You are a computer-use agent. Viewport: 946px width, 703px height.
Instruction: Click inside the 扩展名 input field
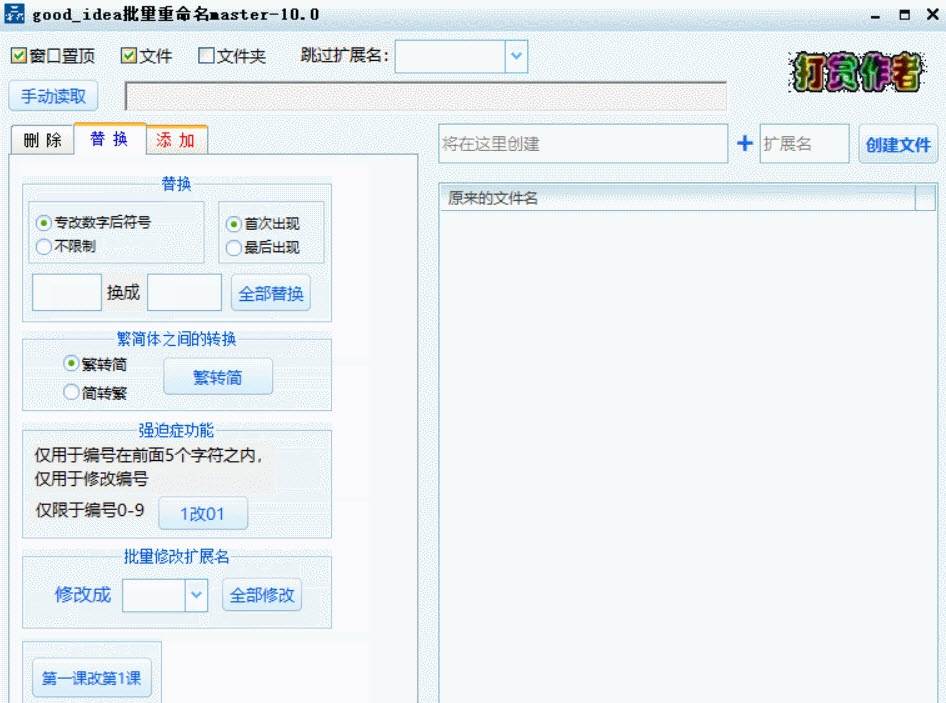pos(804,144)
